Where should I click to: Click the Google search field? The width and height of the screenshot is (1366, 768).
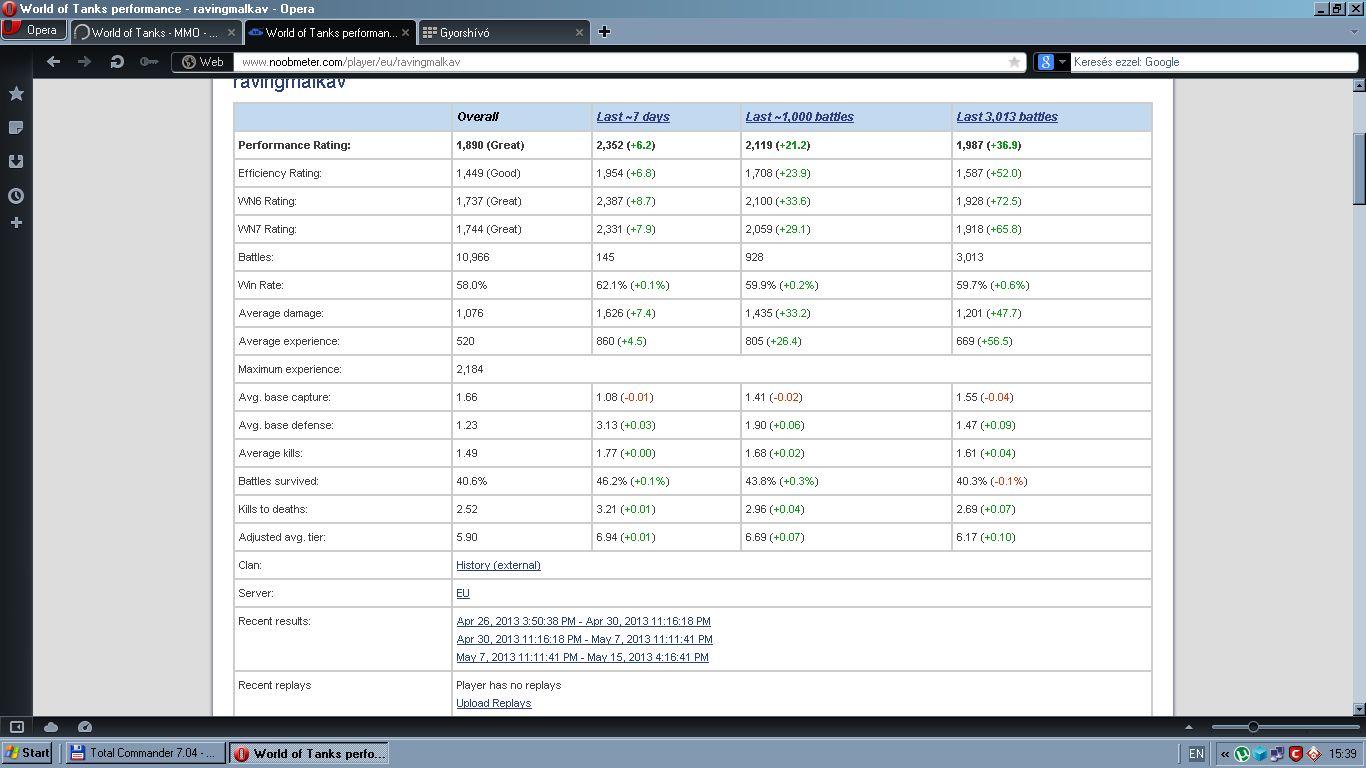click(1213, 62)
